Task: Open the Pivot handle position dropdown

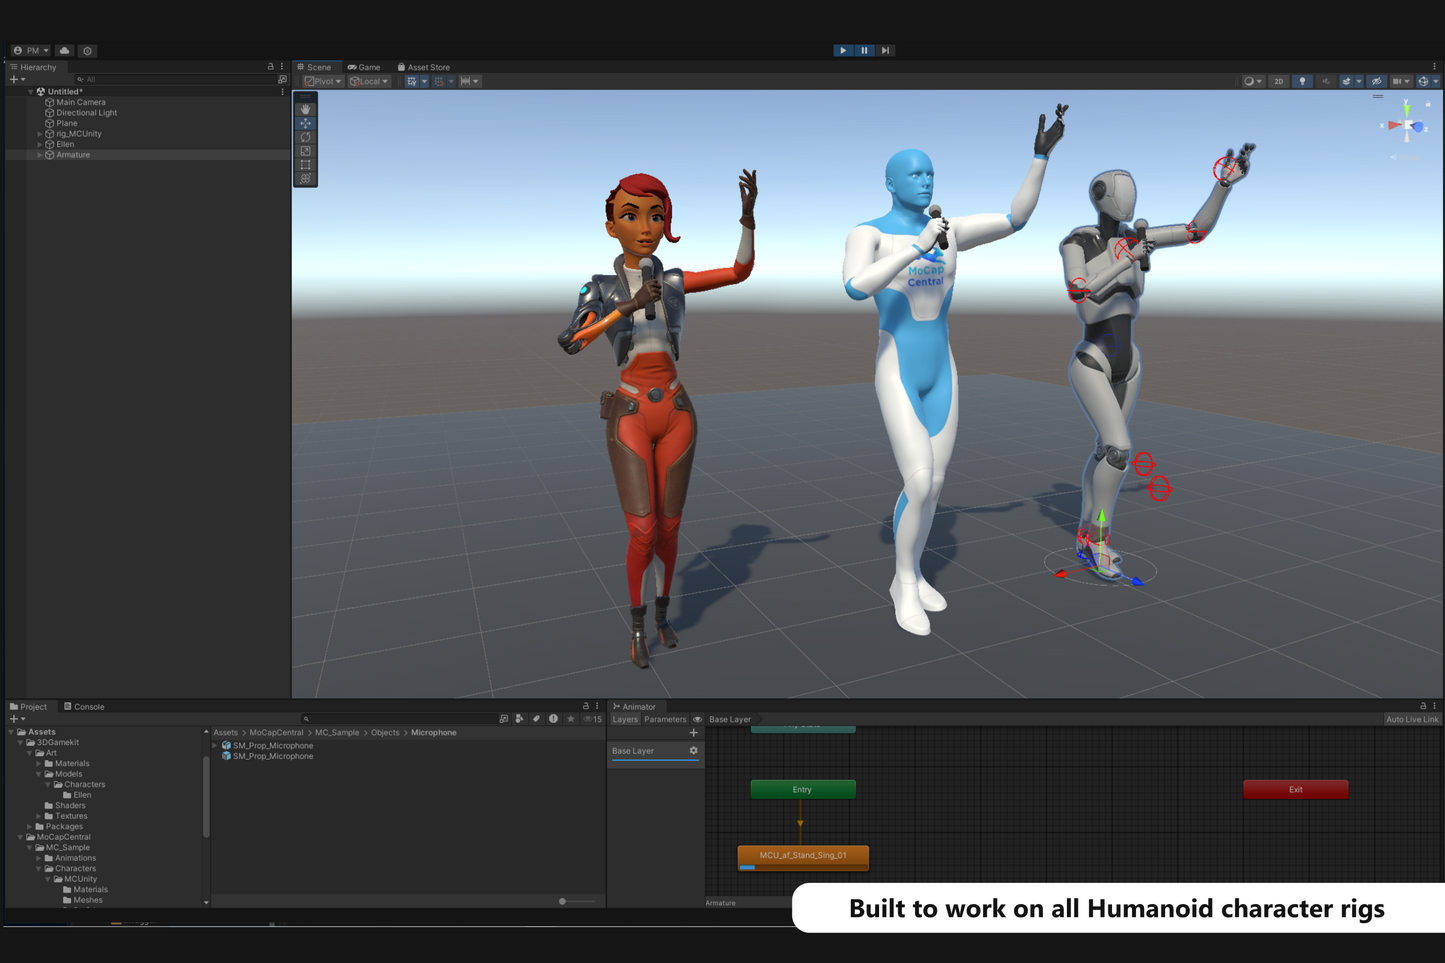Action: coord(321,81)
